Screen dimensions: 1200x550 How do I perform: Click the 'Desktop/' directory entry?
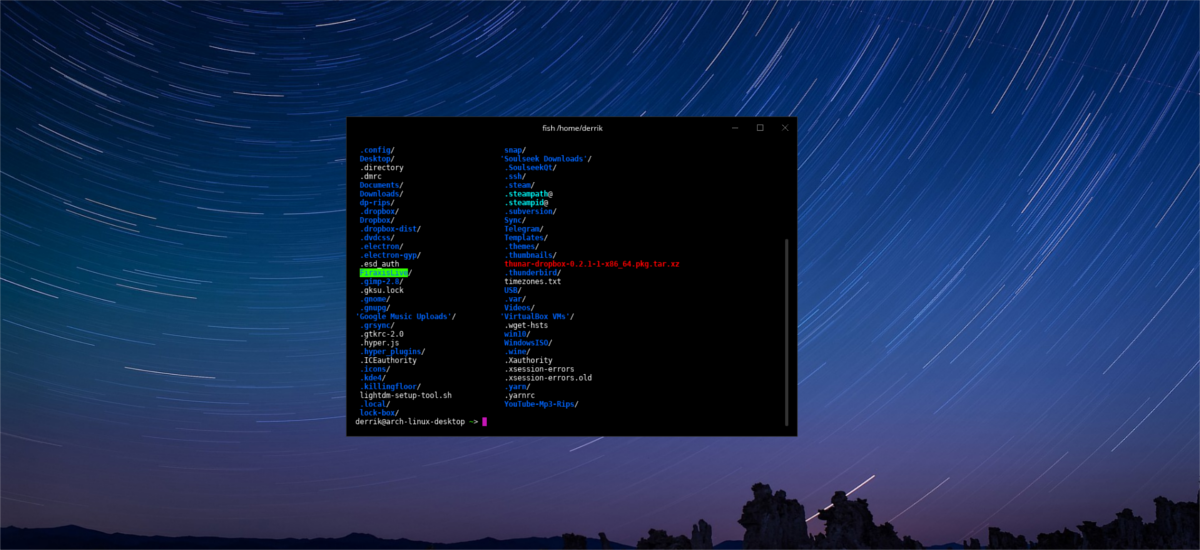click(x=377, y=159)
